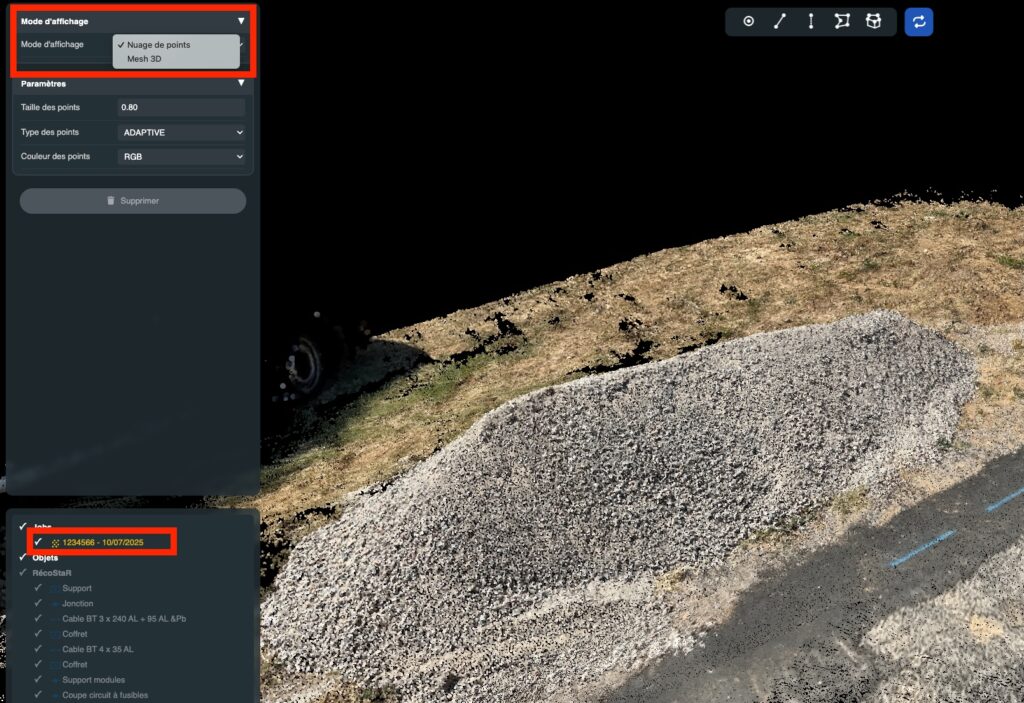Toggle the Jonction layer checkmark
The image size is (1024, 703).
tap(38, 603)
